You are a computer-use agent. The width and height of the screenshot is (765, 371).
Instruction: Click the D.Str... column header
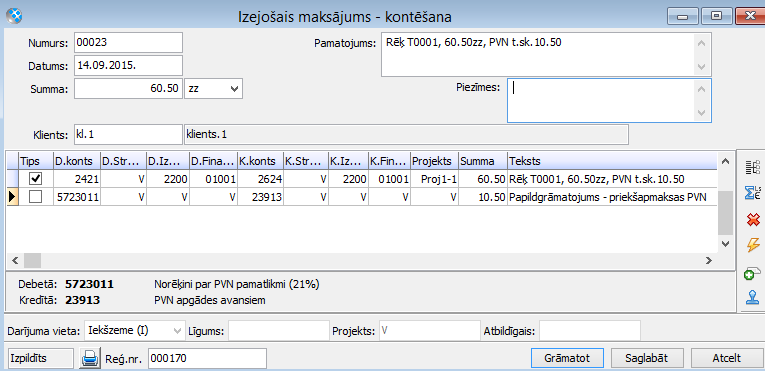point(123,161)
